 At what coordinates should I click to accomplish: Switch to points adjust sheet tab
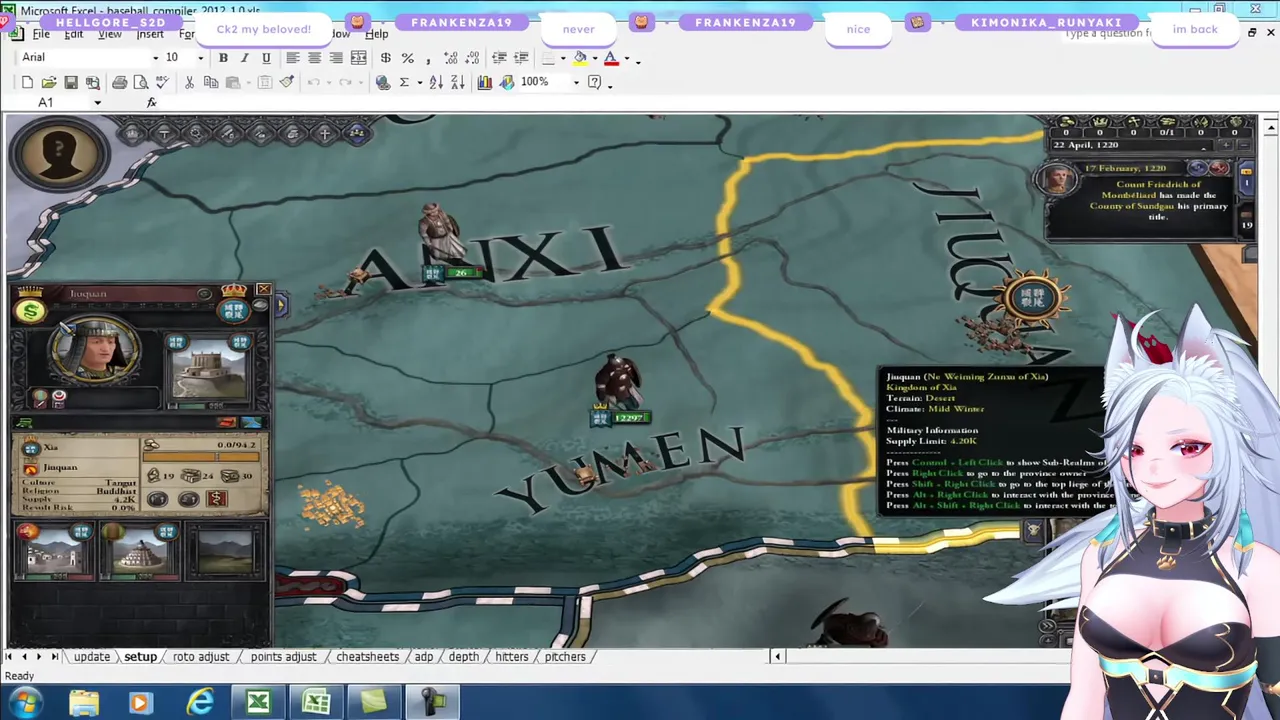[283, 657]
